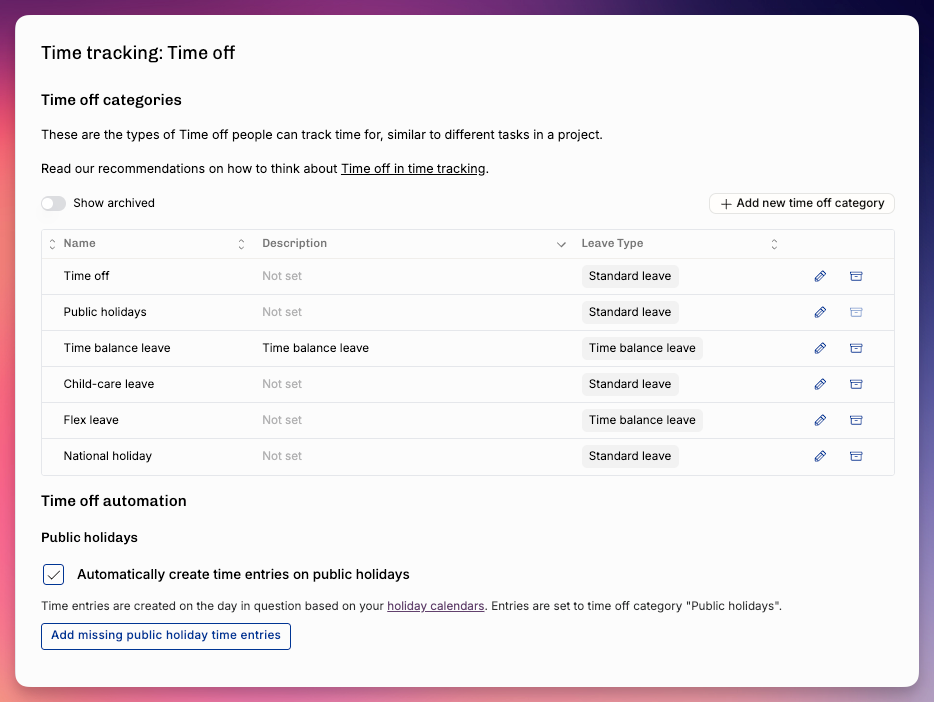Screen dimensions: 934x702
Task: Archive the Child-care leave category
Action: [x=856, y=384]
